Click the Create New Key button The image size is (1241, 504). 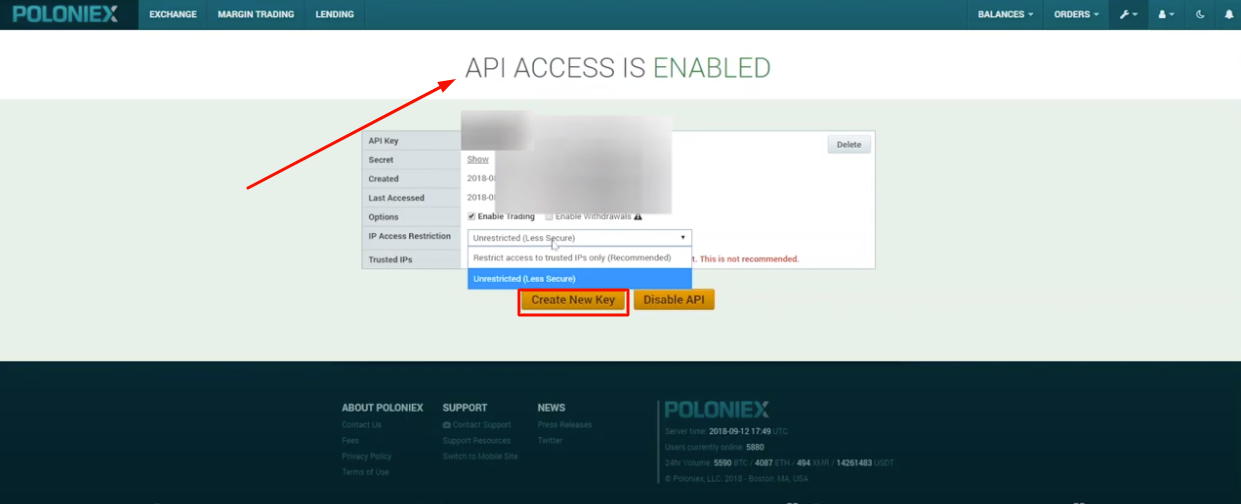coord(573,300)
